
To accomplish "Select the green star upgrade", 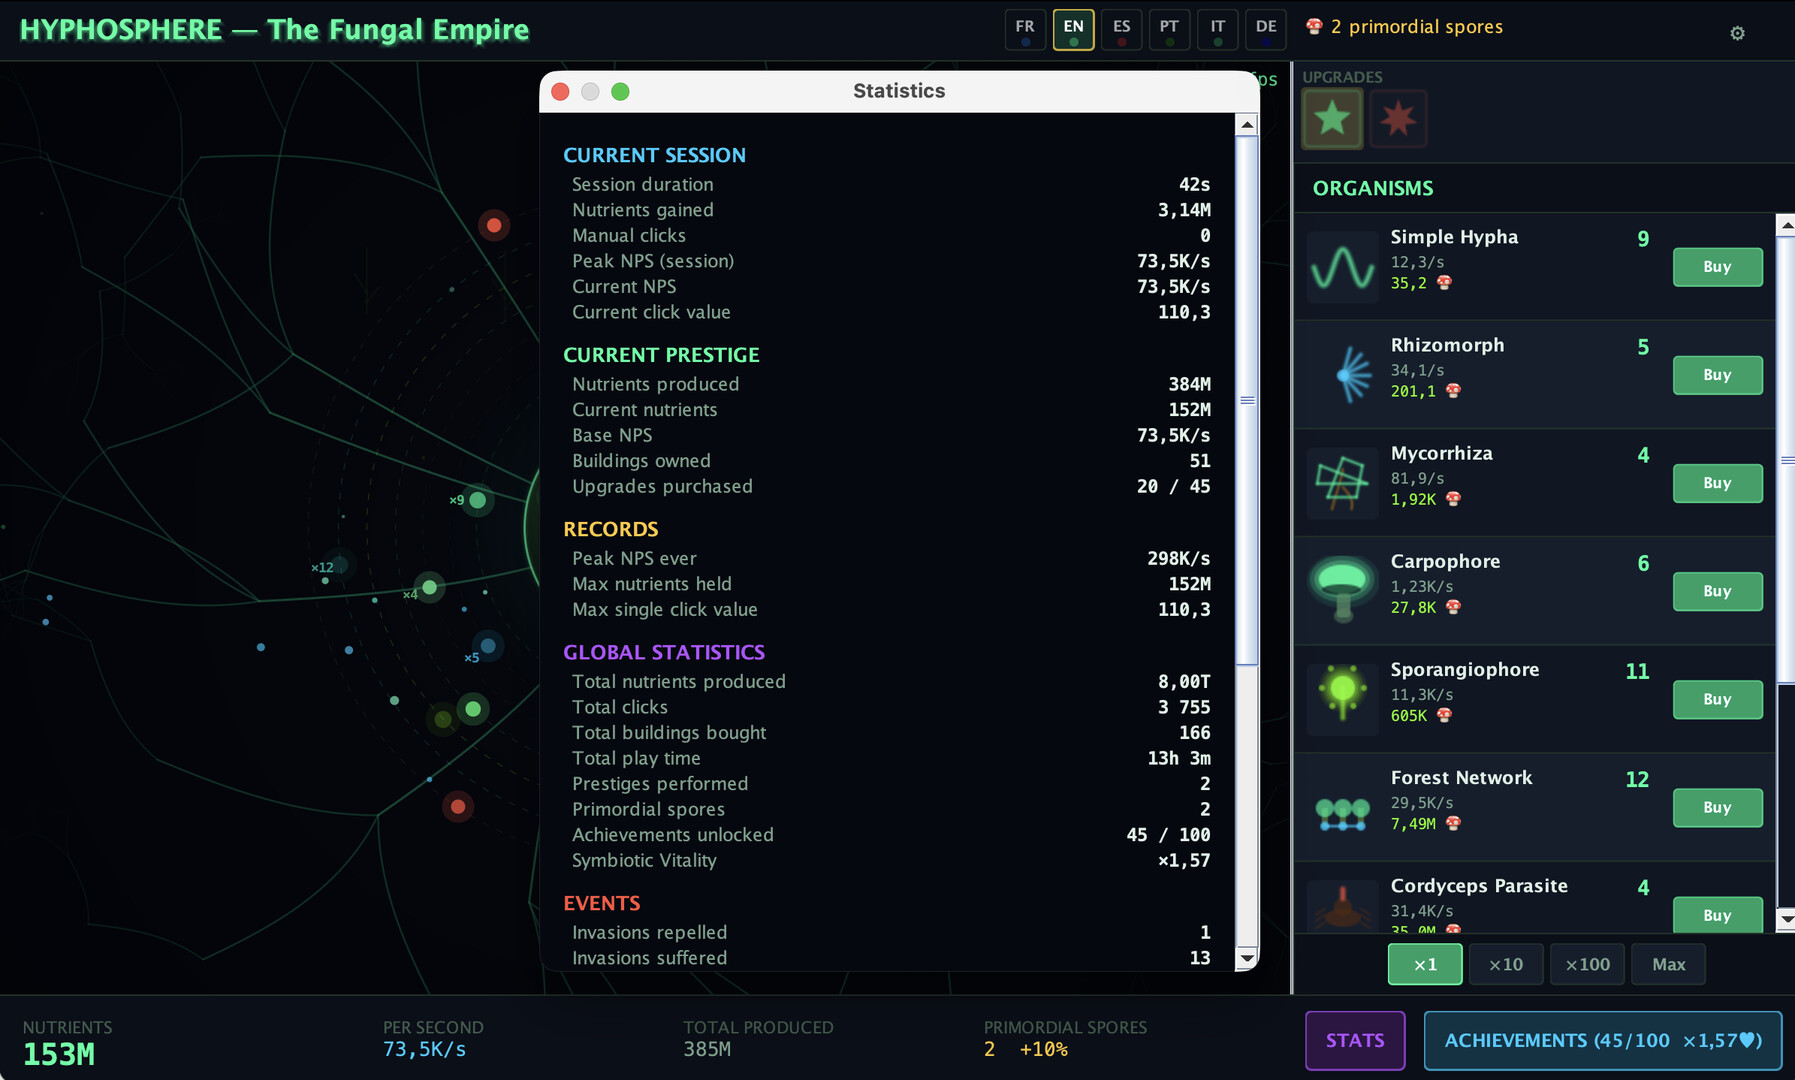I will [x=1332, y=119].
